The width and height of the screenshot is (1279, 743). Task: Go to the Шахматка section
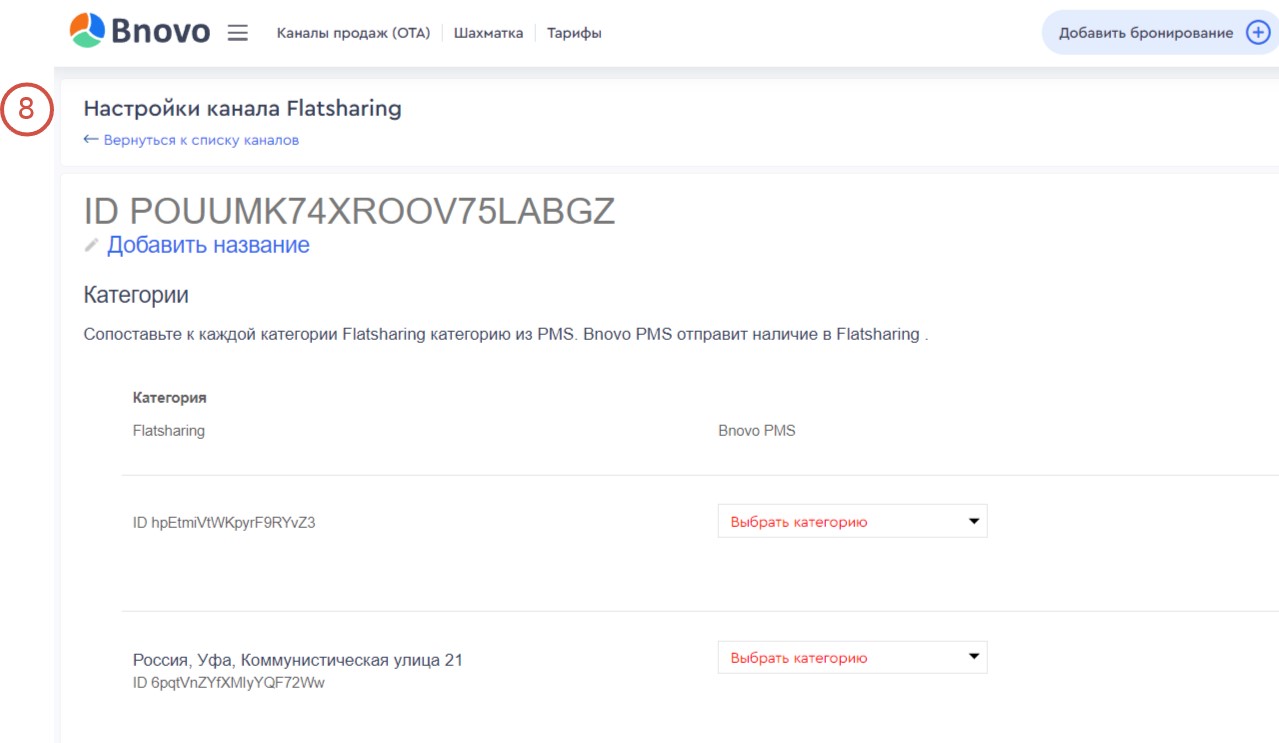pos(488,33)
